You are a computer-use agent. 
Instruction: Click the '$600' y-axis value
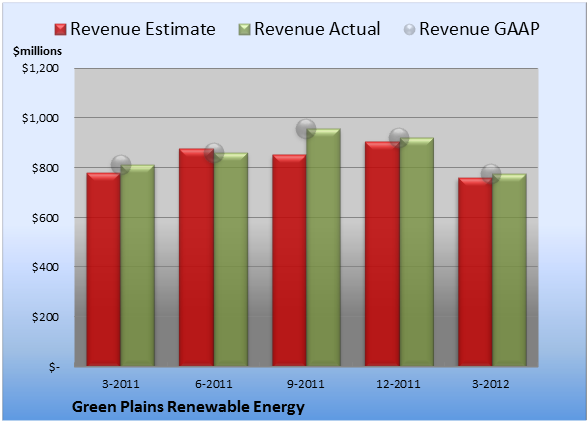45,218
